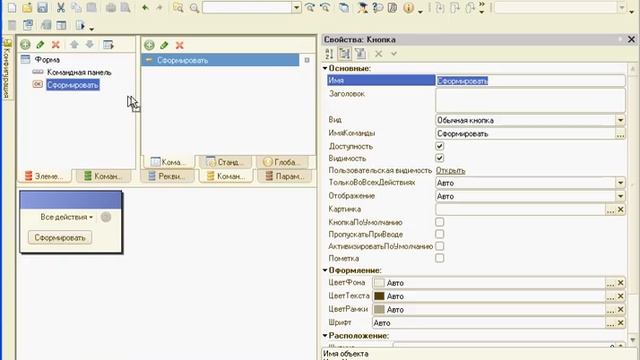Click the Заголовок text field
The height and width of the screenshot is (360, 640).
click(x=530, y=100)
